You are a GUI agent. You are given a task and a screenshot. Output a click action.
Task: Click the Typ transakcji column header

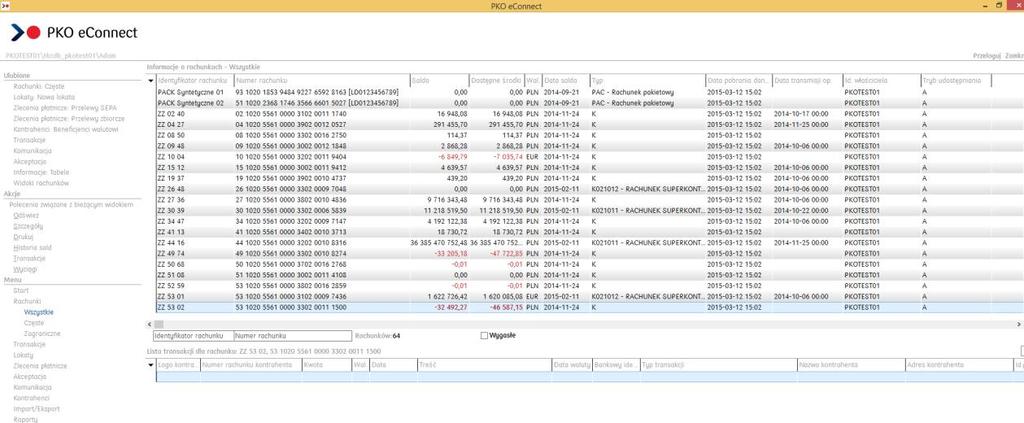tap(718, 365)
